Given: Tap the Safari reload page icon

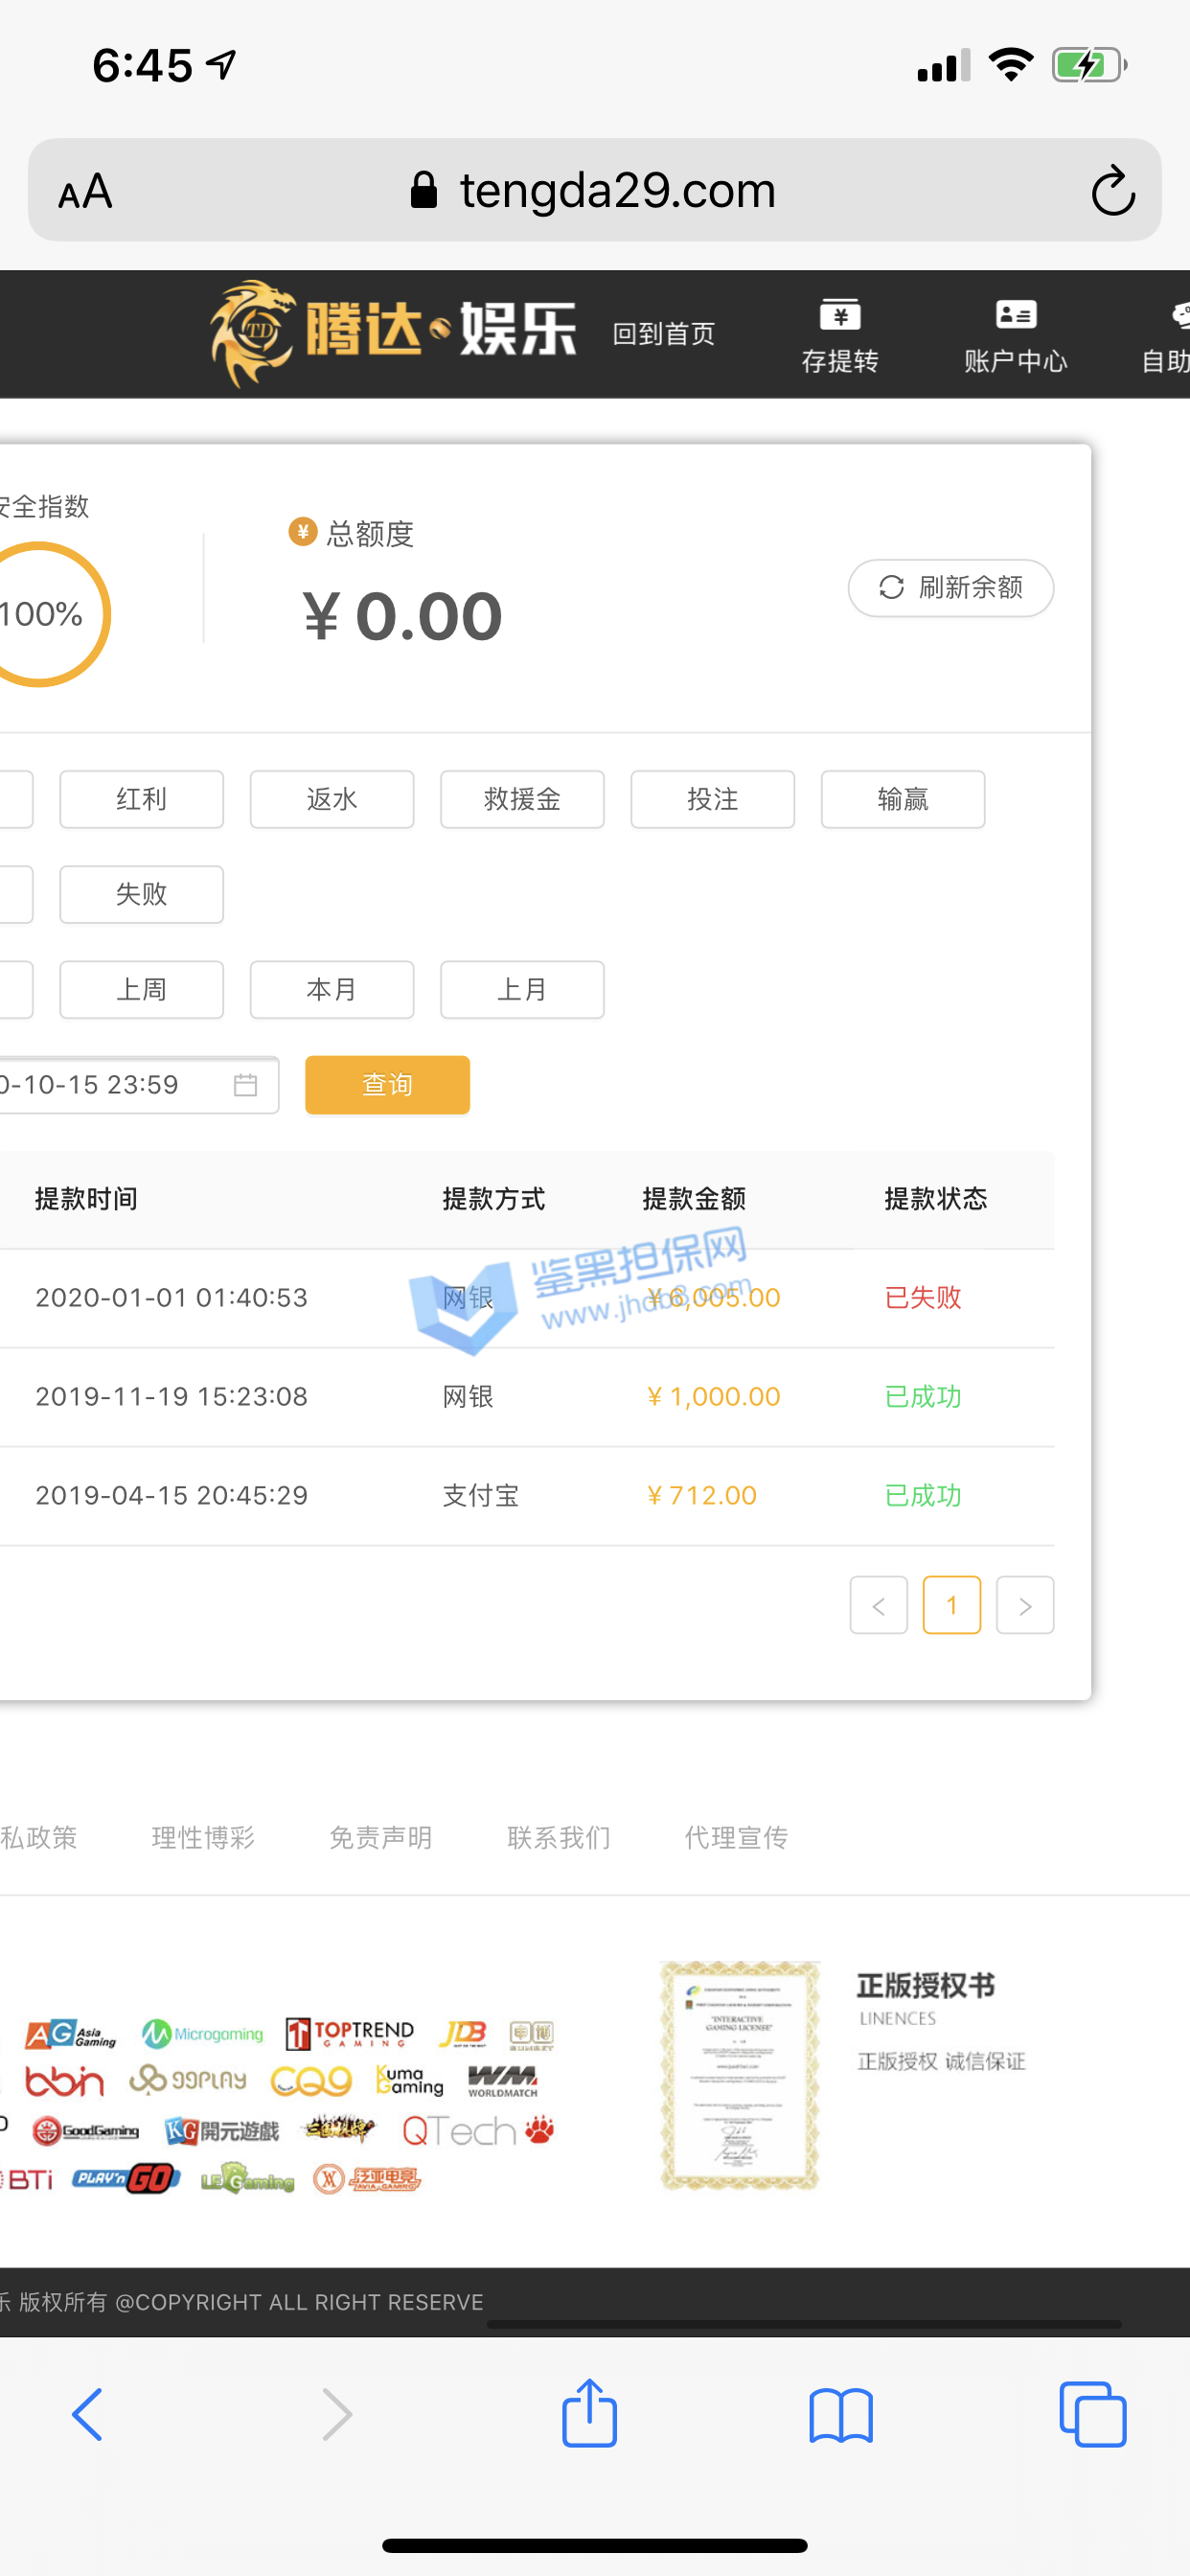Looking at the screenshot, I should click(x=1112, y=191).
